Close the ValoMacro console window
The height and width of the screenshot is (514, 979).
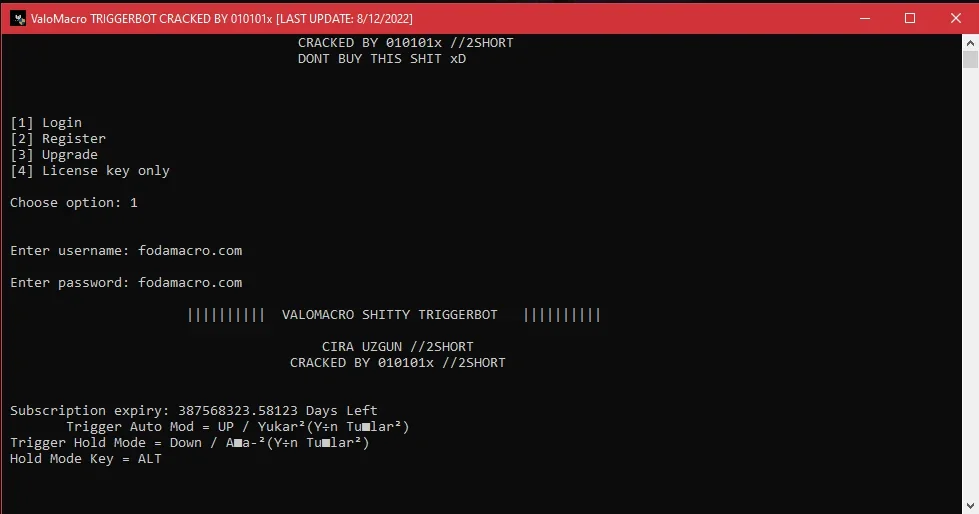point(955,19)
